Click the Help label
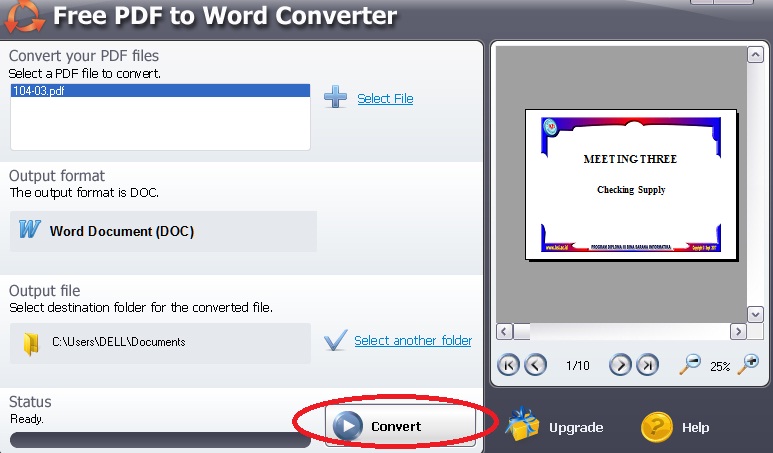 [695, 427]
